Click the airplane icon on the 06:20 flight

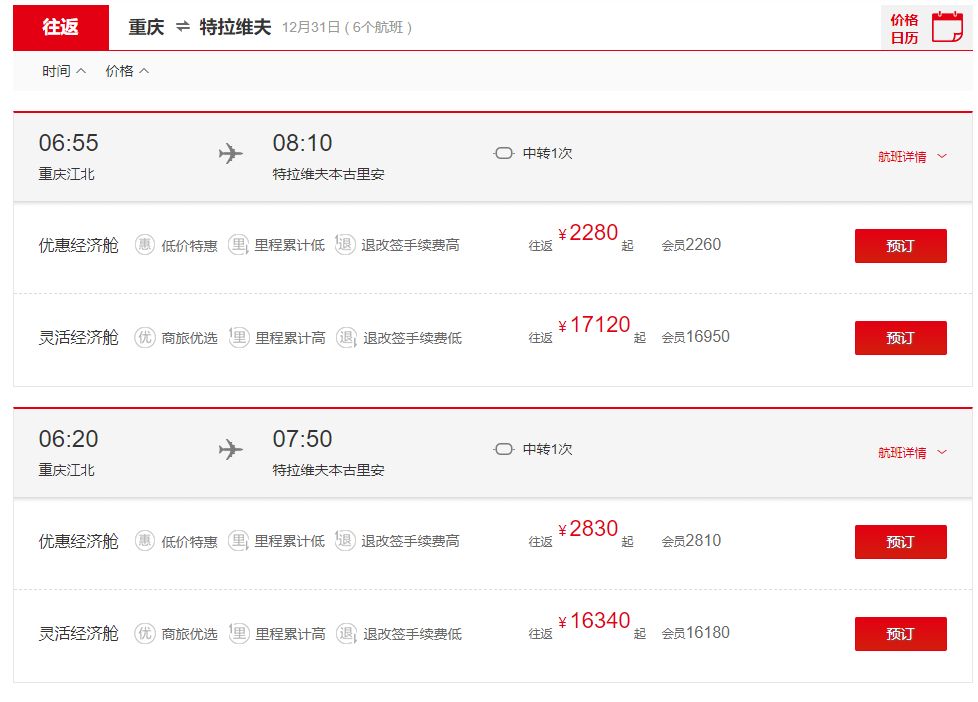point(230,449)
